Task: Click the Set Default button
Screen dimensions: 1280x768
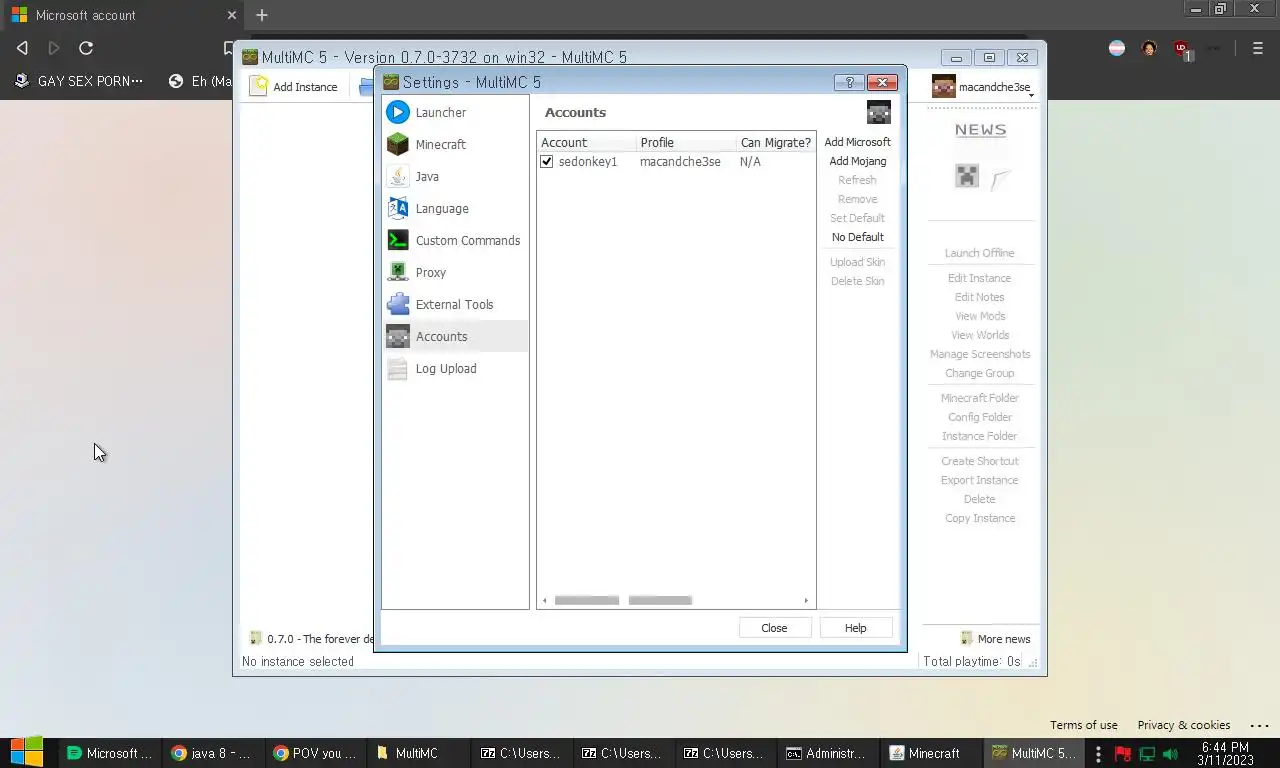Action: coord(857,218)
